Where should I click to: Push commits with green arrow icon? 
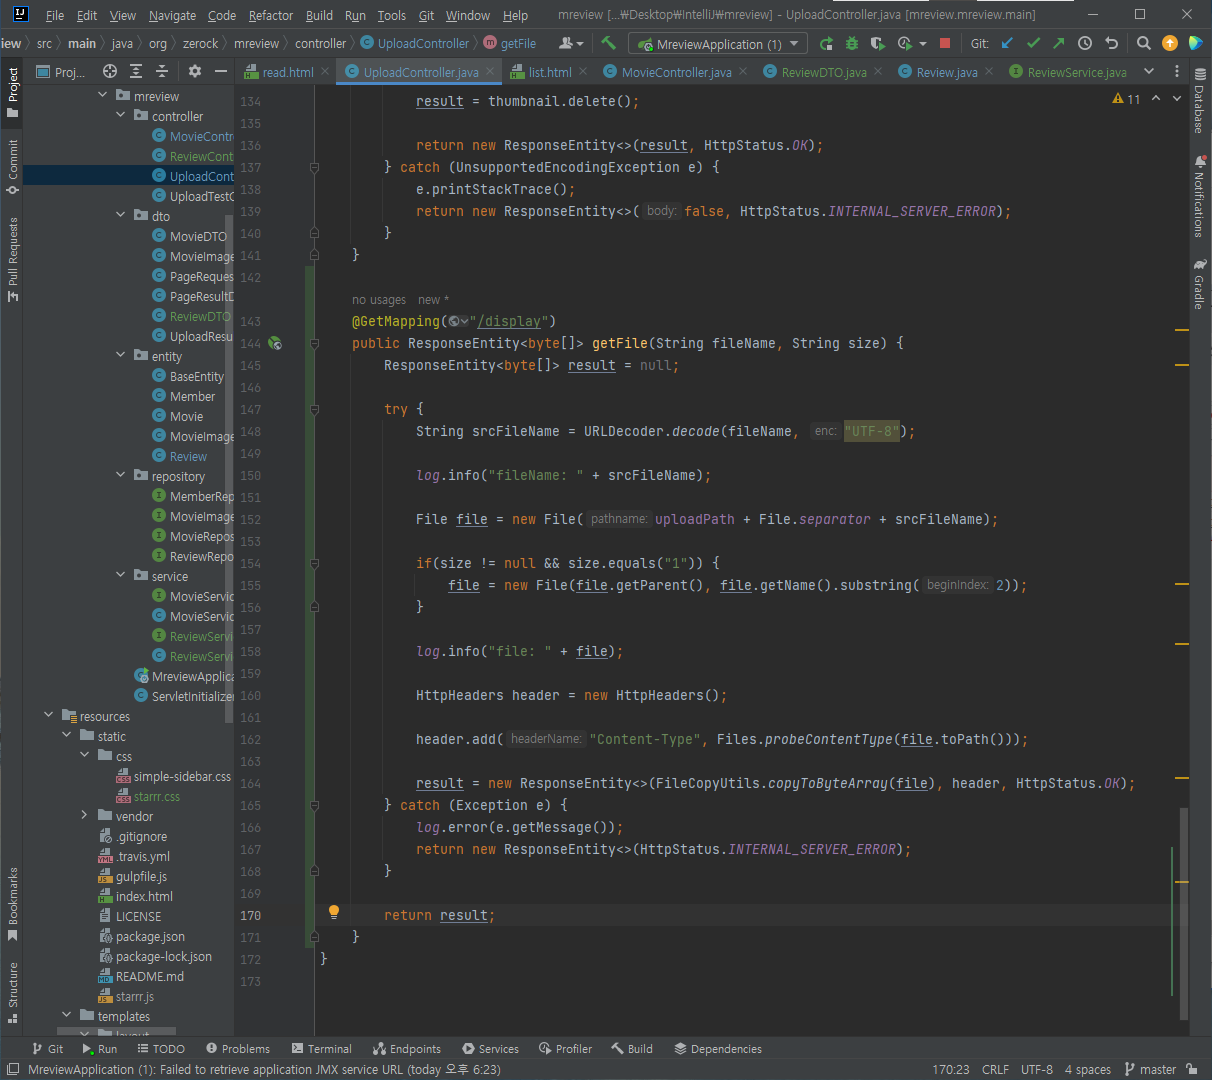pos(1059,43)
